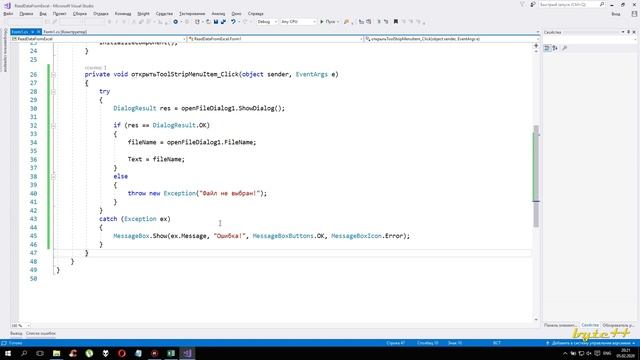Collapse the try block outlining marker
The image size is (640, 360).
tap(53, 92)
